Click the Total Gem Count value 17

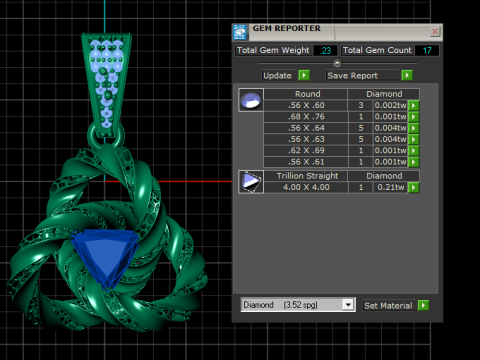coord(427,51)
